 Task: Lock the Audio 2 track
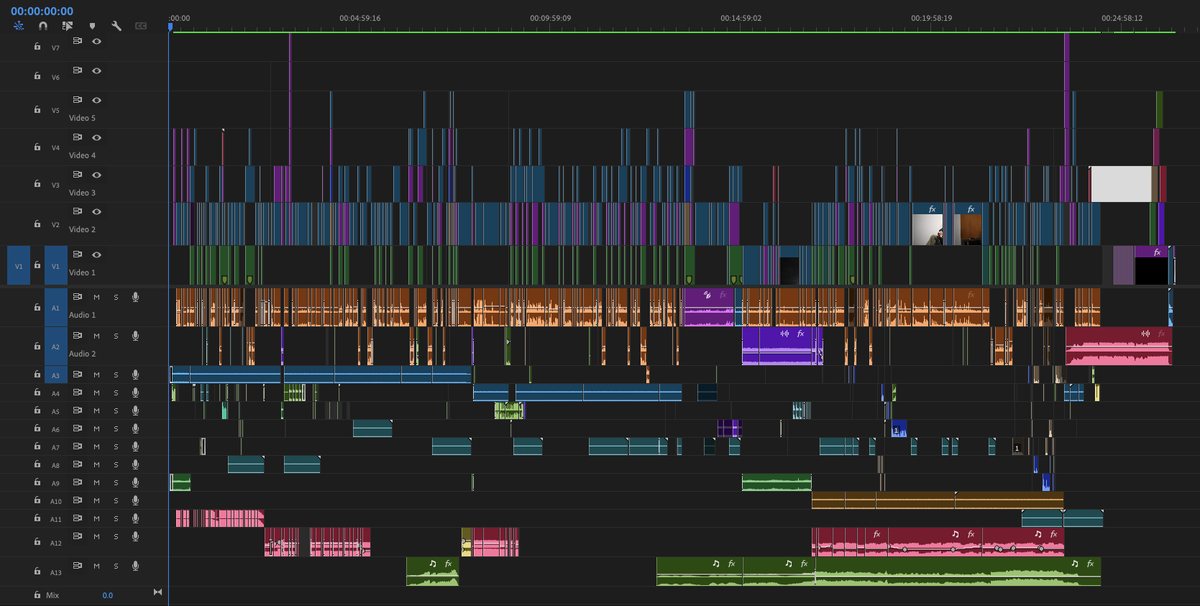pos(37,345)
